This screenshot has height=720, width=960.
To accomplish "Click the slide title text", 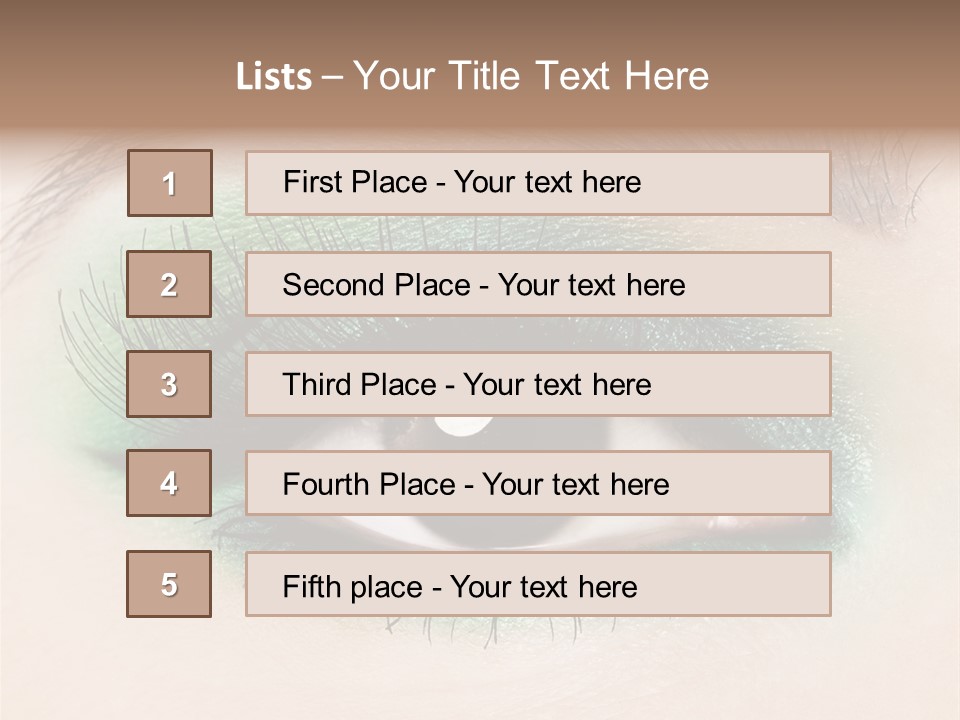I will (473, 76).
